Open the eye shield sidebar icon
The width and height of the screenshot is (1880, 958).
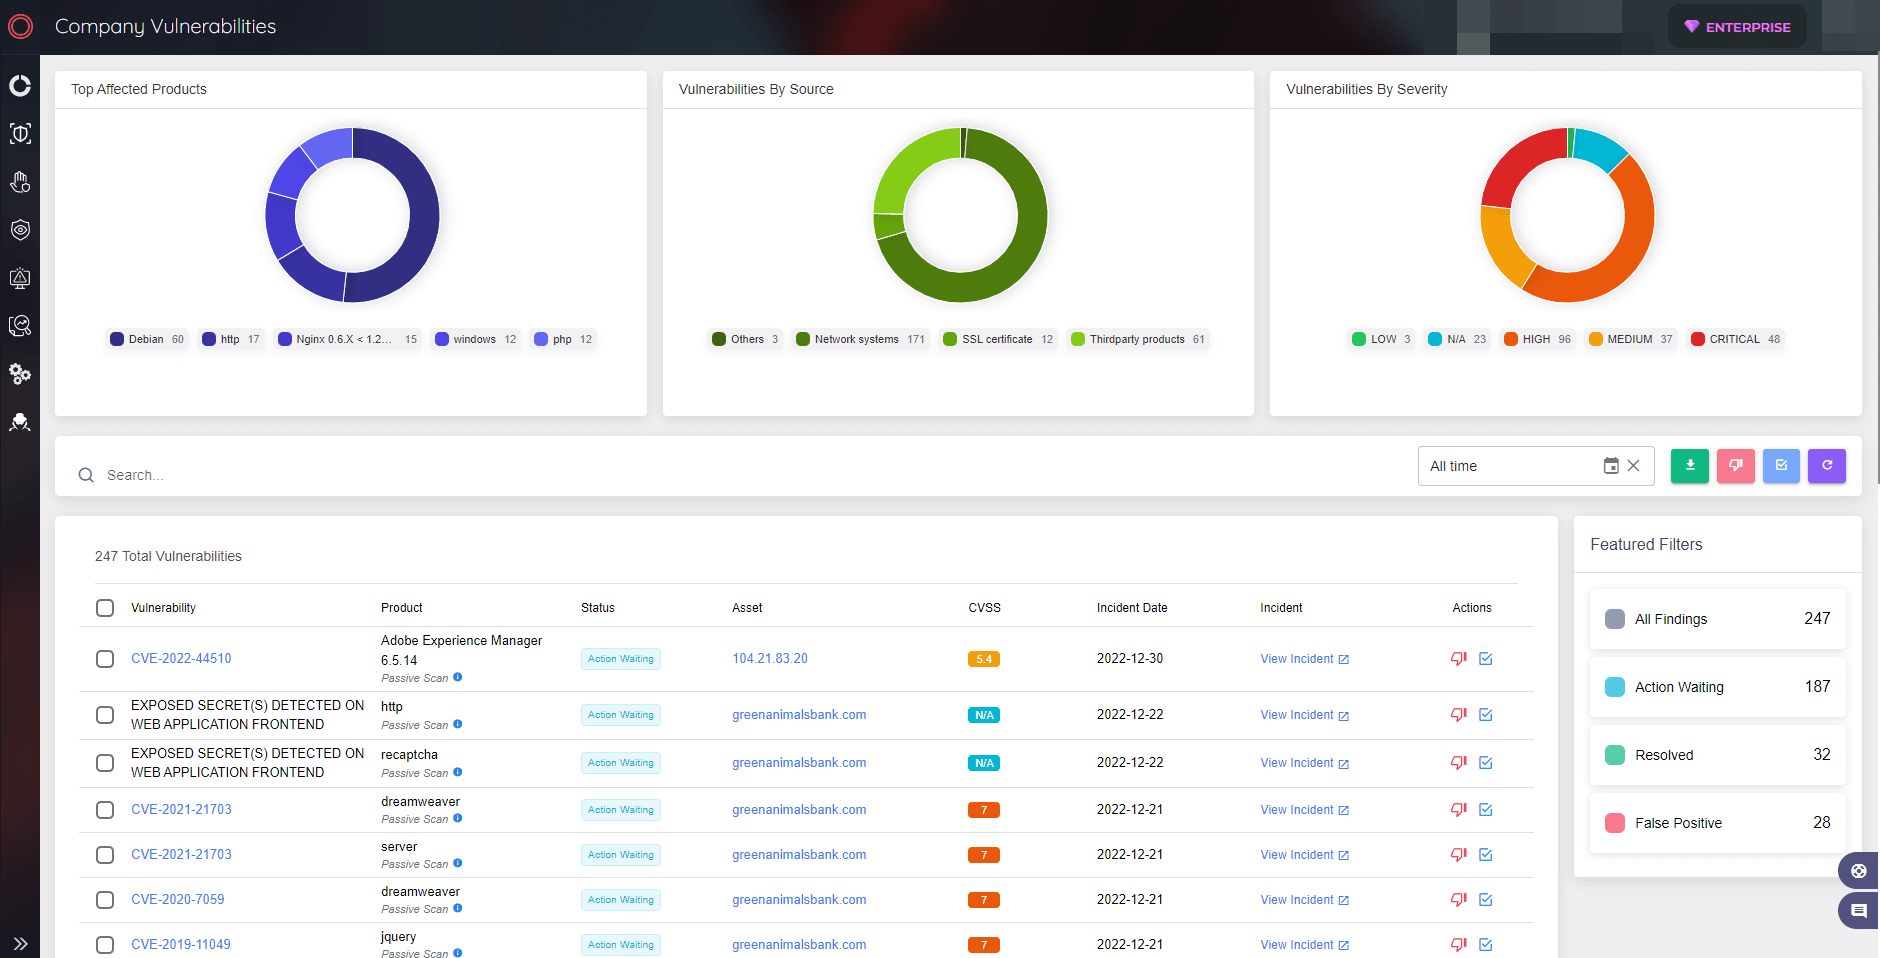(x=20, y=230)
